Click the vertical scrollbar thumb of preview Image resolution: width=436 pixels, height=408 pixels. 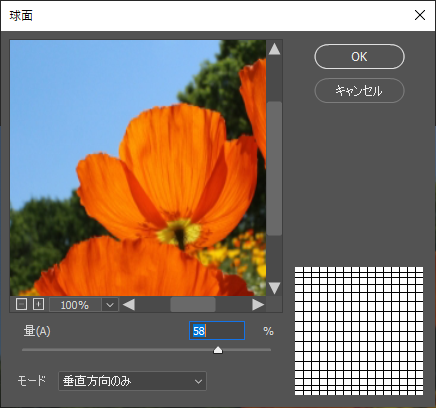(274, 168)
